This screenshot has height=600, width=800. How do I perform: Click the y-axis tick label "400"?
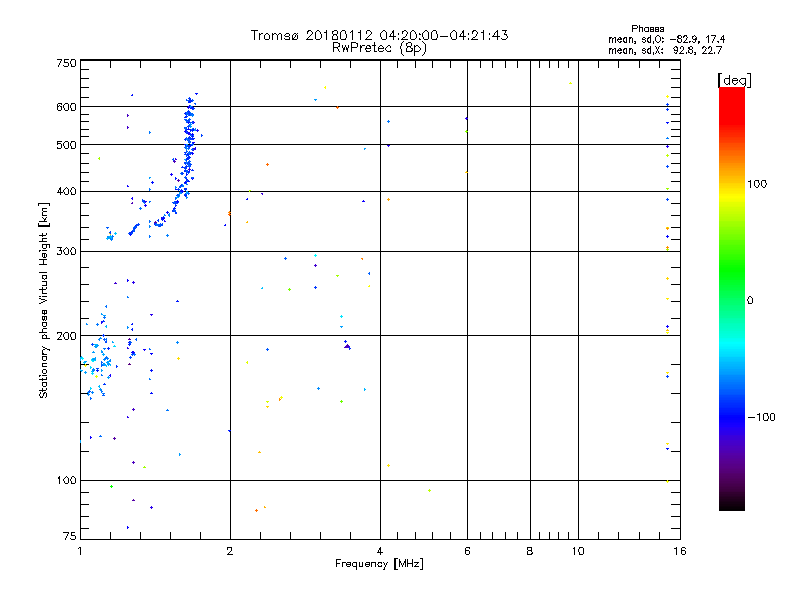point(66,191)
